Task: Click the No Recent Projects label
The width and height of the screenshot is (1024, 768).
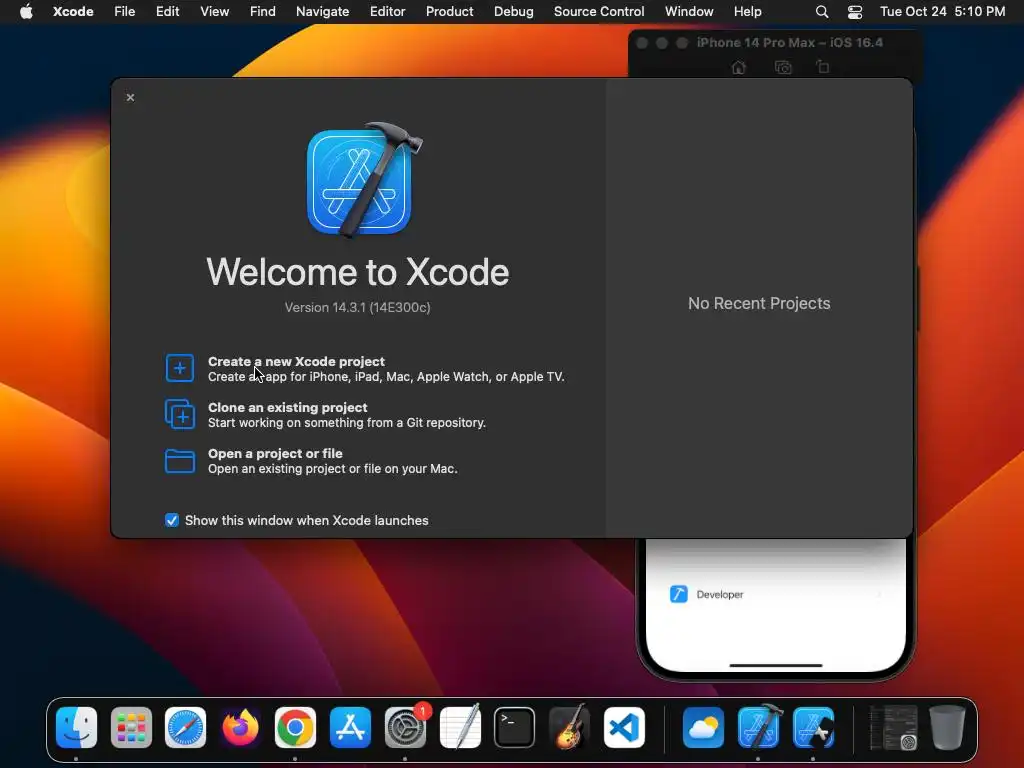Action: (x=759, y=304)
